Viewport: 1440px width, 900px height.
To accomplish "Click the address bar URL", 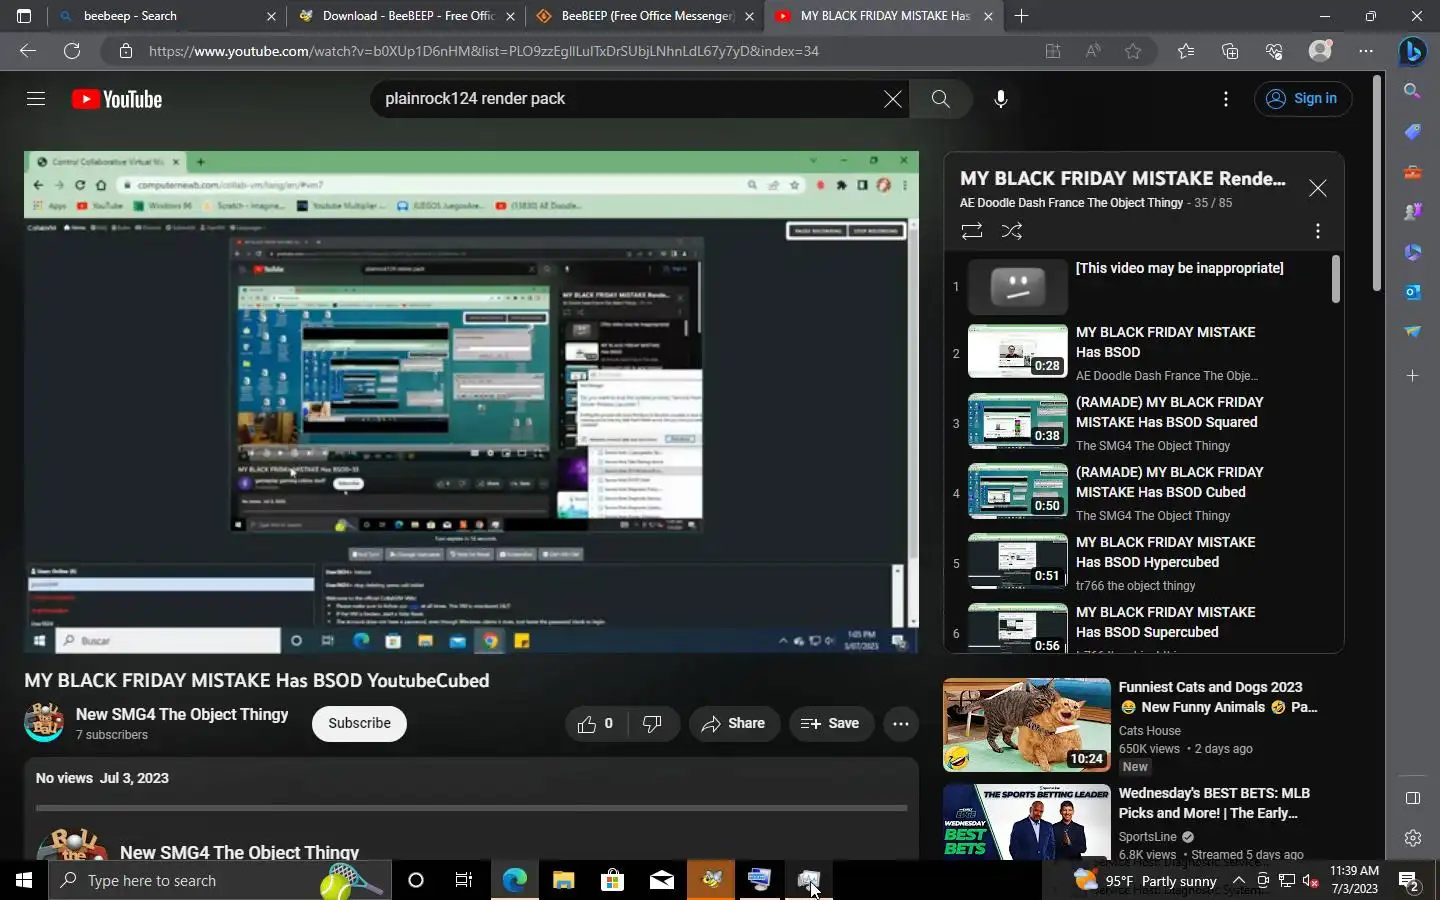I will (484, 51).
